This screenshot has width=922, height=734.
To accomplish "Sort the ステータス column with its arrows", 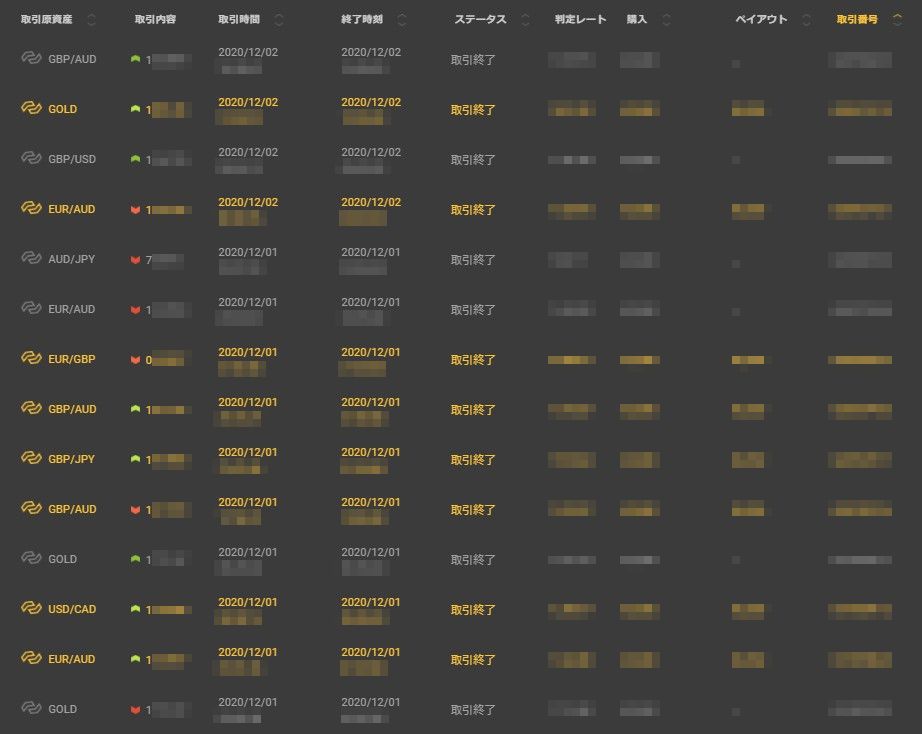I will [x=526, y=20].
